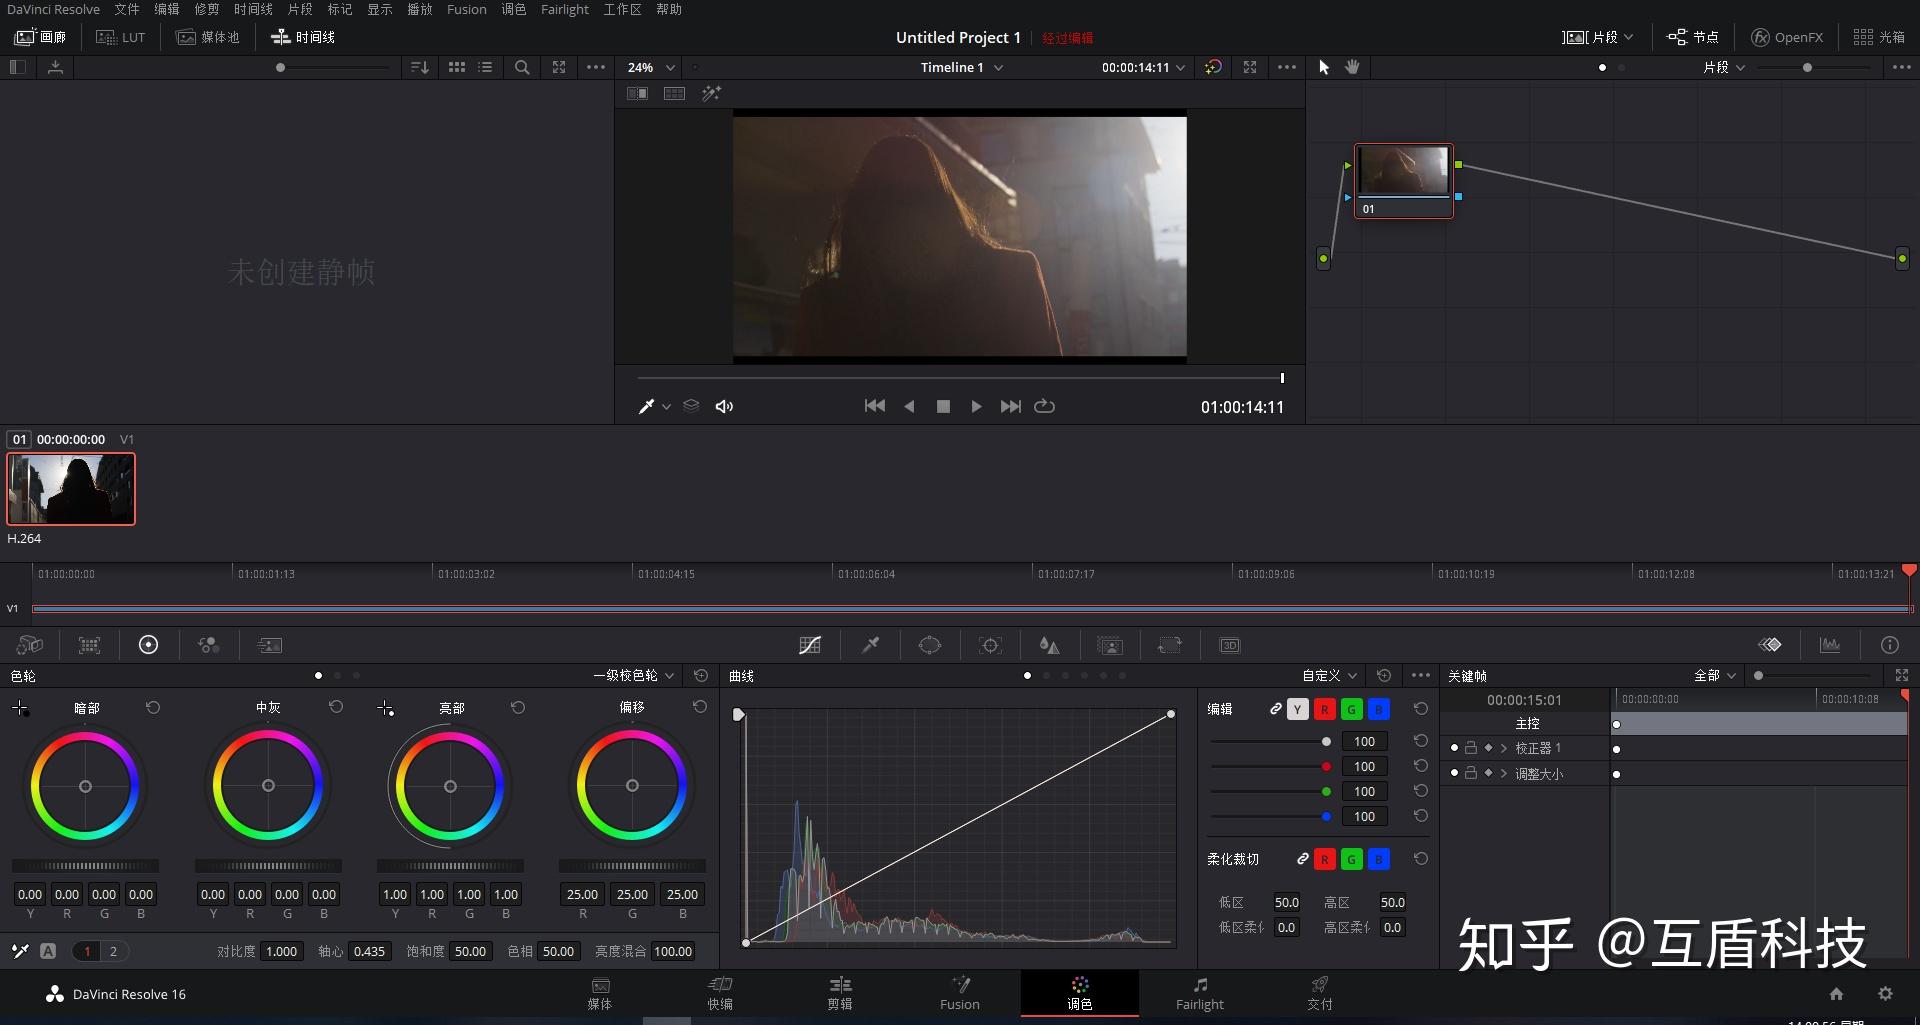The width and height of the screenshot is (1920, 1025).
Task: Open the curves 自定义 dropdown
Action: (x=1329, y=676)
